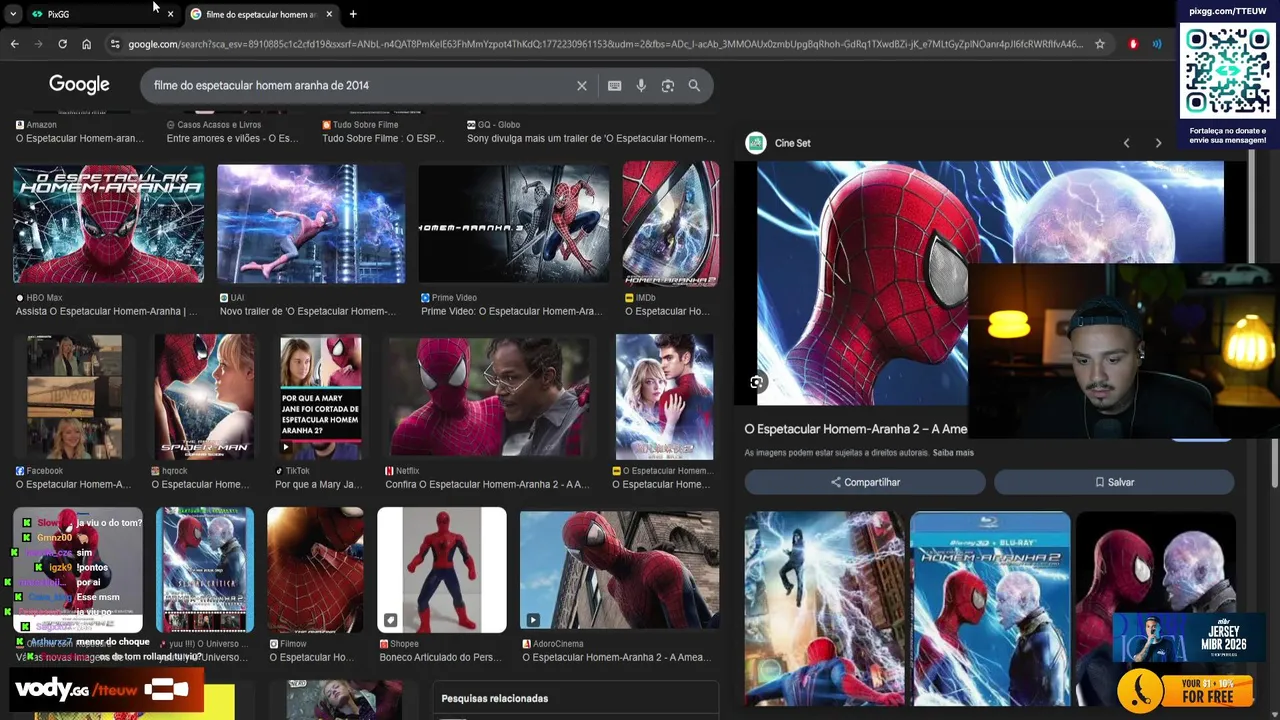Close the PixGG tab
The height and width of the screenshot is (720, 1280).
coord(170,14)
